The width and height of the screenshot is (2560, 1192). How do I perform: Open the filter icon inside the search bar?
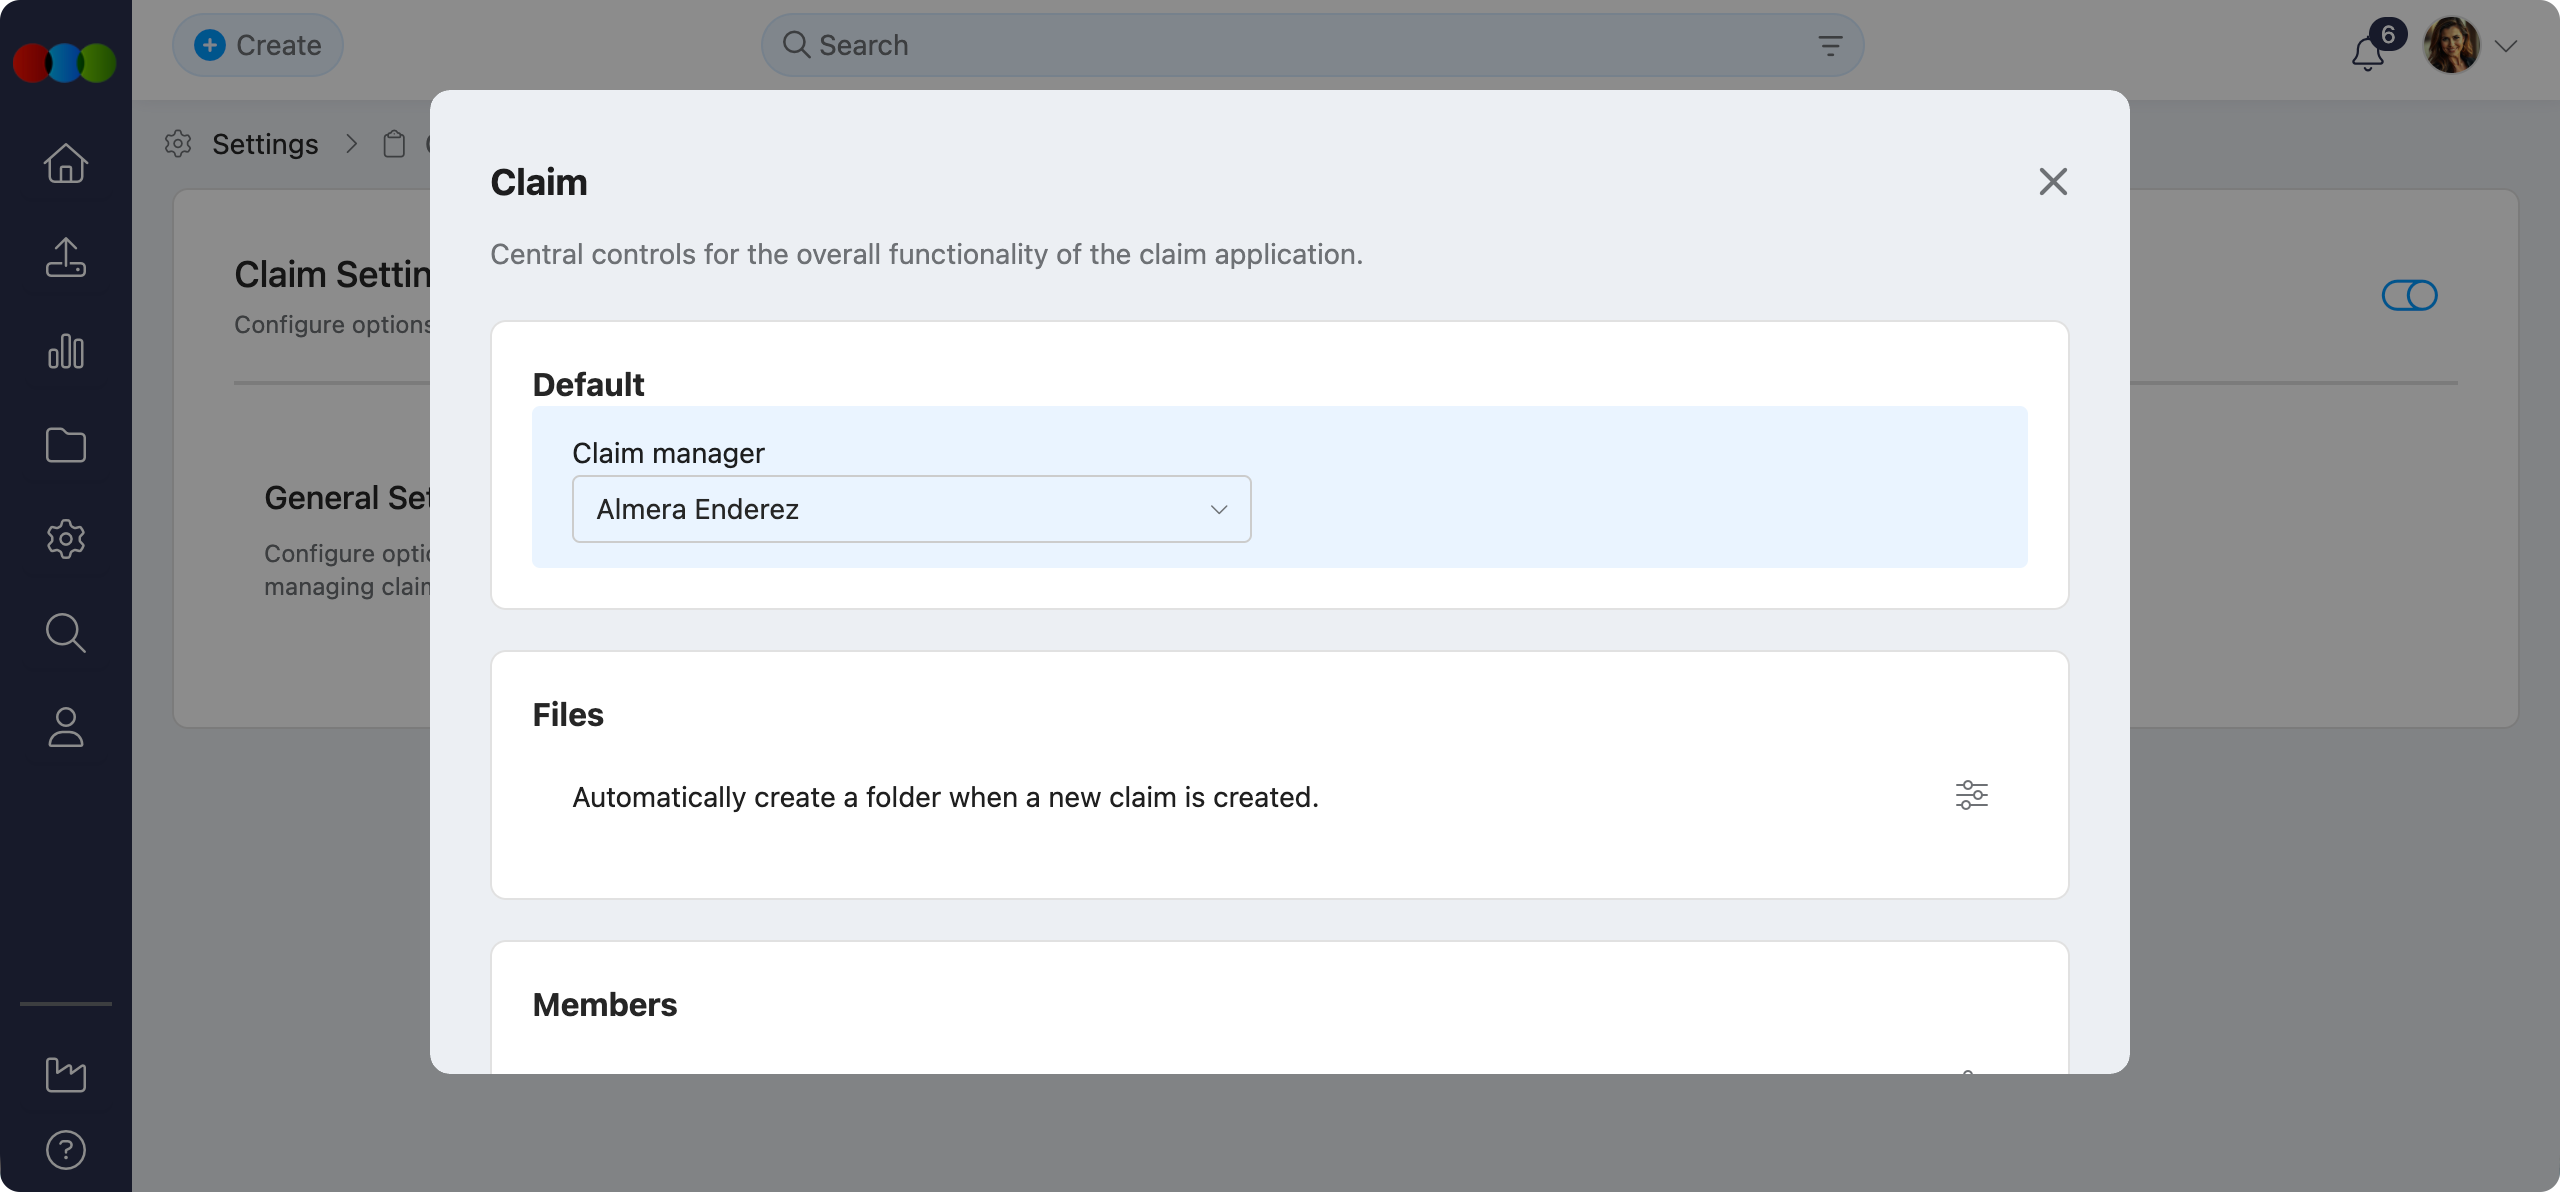pos(1830,44)
